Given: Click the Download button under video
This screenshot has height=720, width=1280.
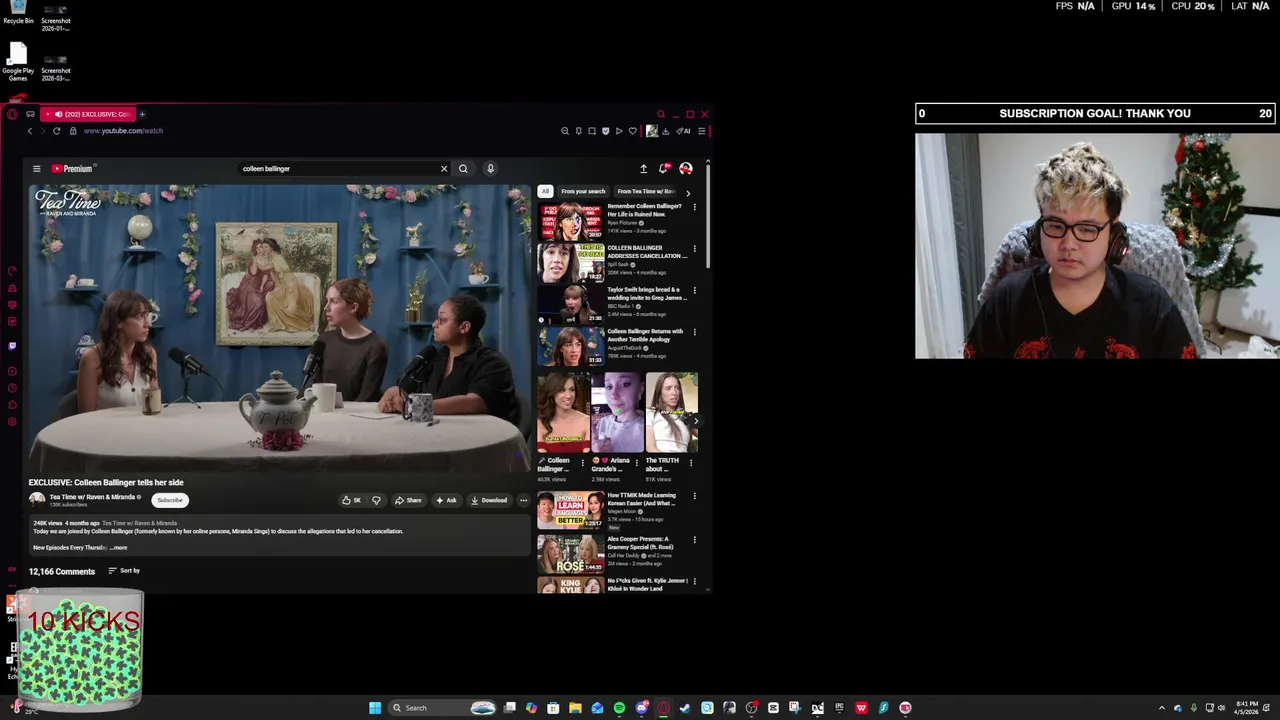Looking at the screenshot, I should pyautogui.click(x=489, y=500).
